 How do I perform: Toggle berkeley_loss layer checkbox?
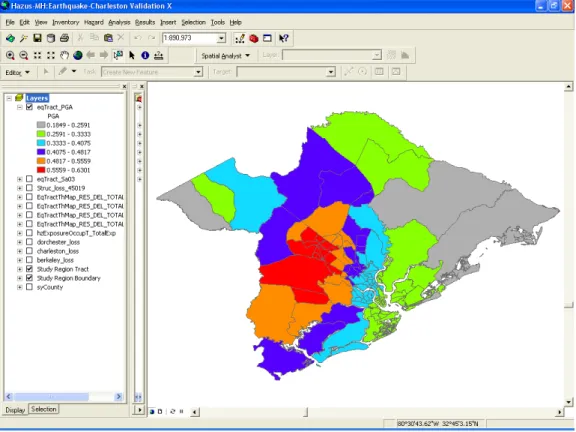(29, 260)
